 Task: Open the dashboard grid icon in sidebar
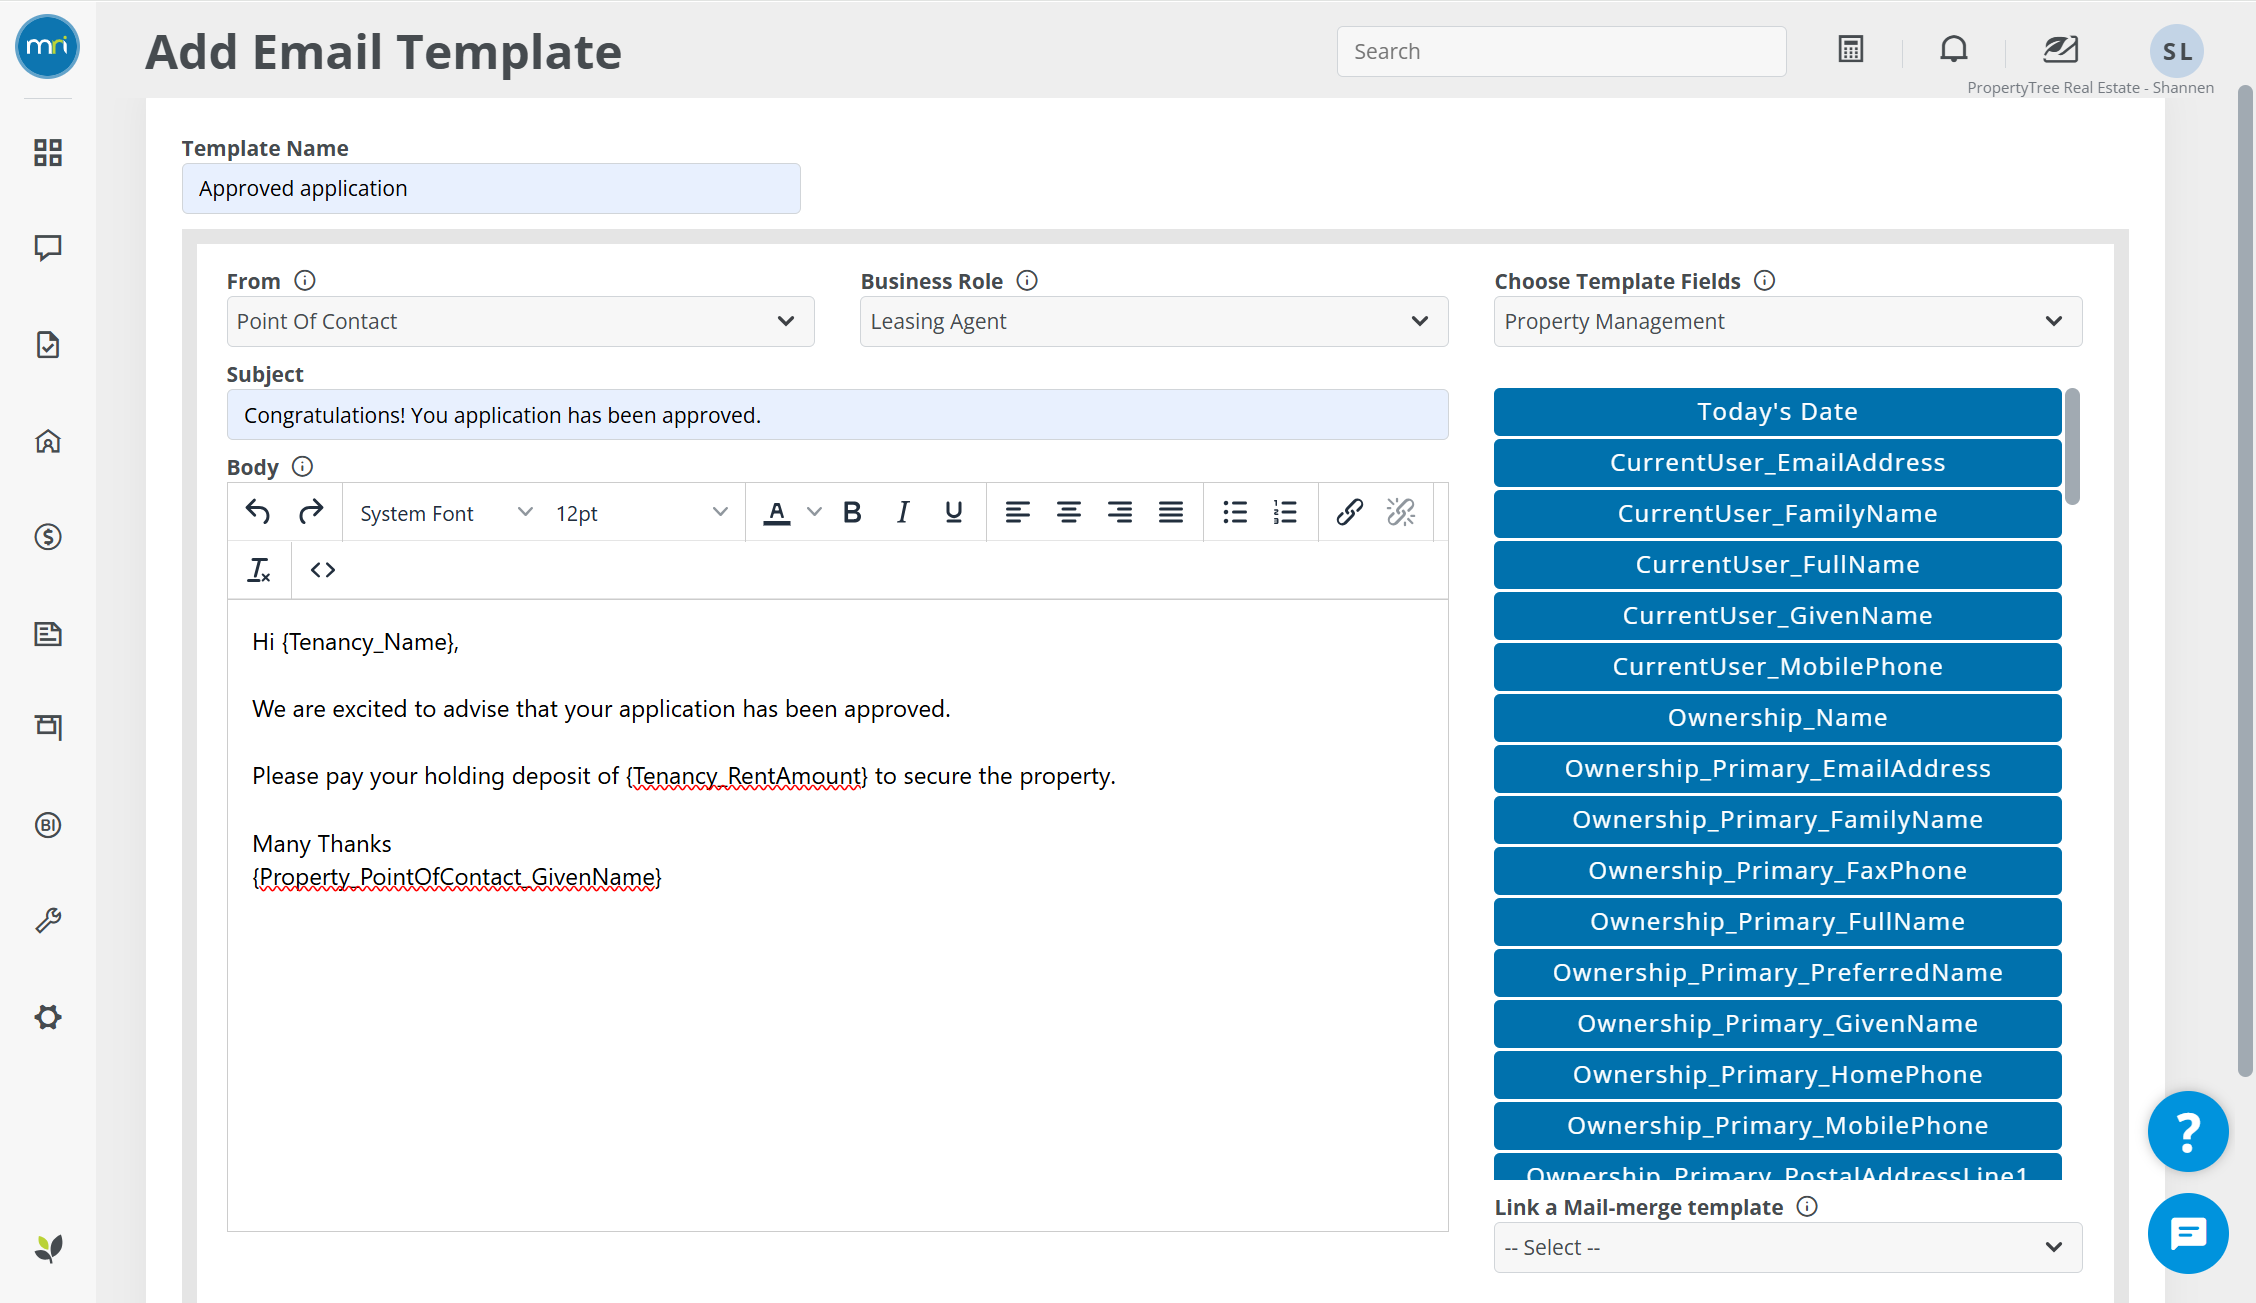point(48,152)
